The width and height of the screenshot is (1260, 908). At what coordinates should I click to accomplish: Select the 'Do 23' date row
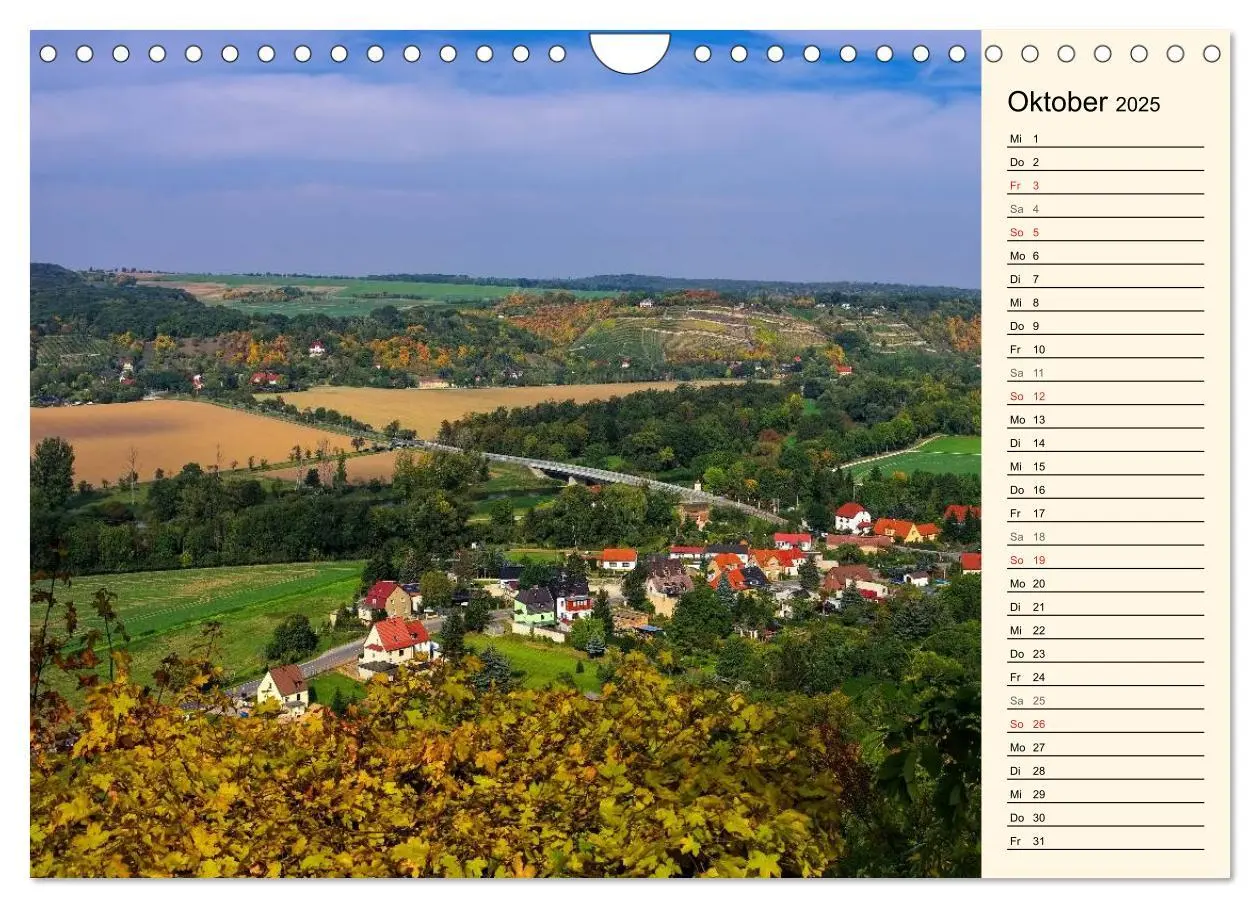click(1105, 653)
